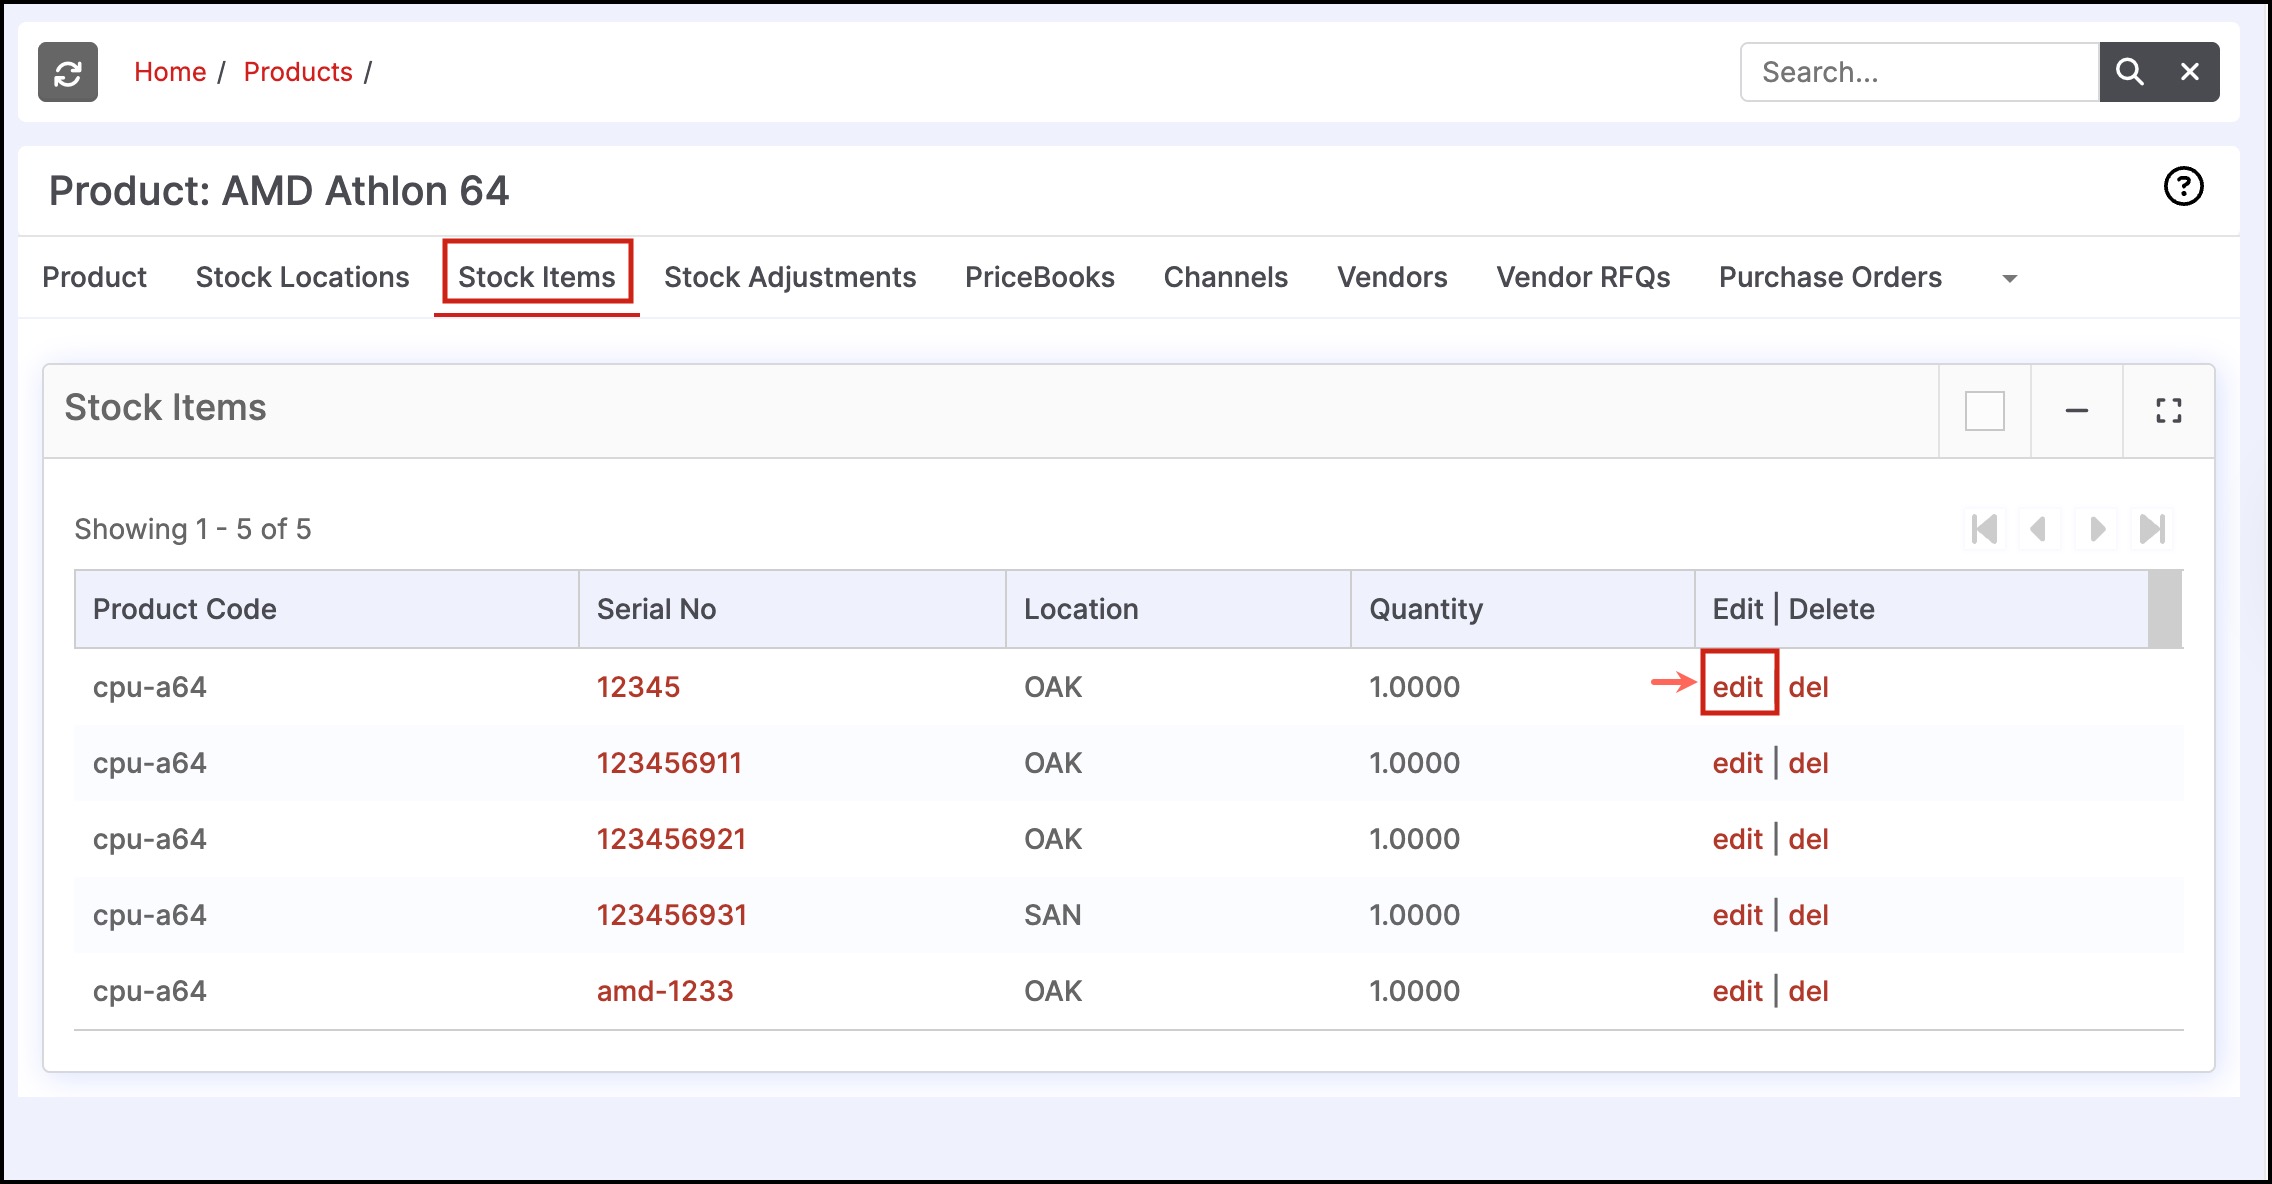
Task: Toggle the Stock Items panel checkbox
Action: pos(1984,410)
